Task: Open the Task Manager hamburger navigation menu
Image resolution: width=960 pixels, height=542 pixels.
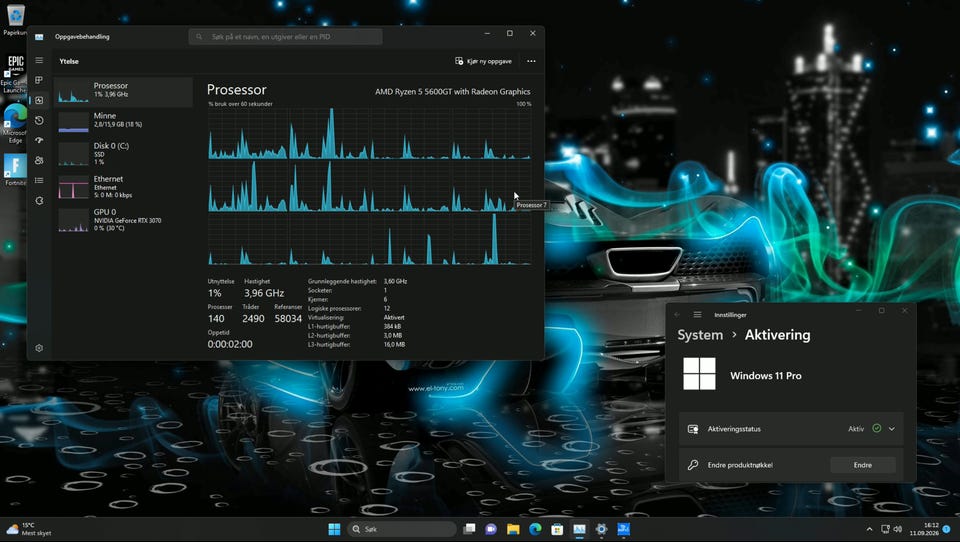Action: 39,61
